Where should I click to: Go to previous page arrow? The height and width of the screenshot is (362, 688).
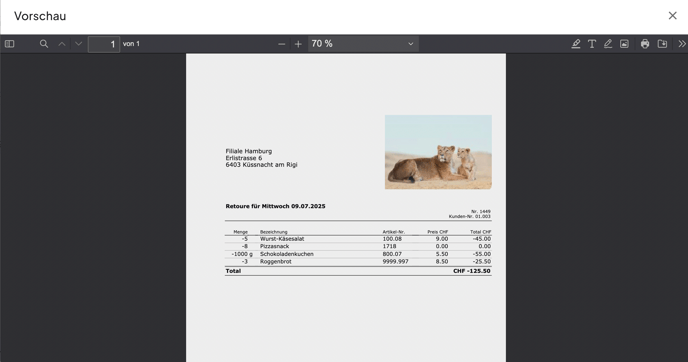pyautogui.click(x=62, y=44)
